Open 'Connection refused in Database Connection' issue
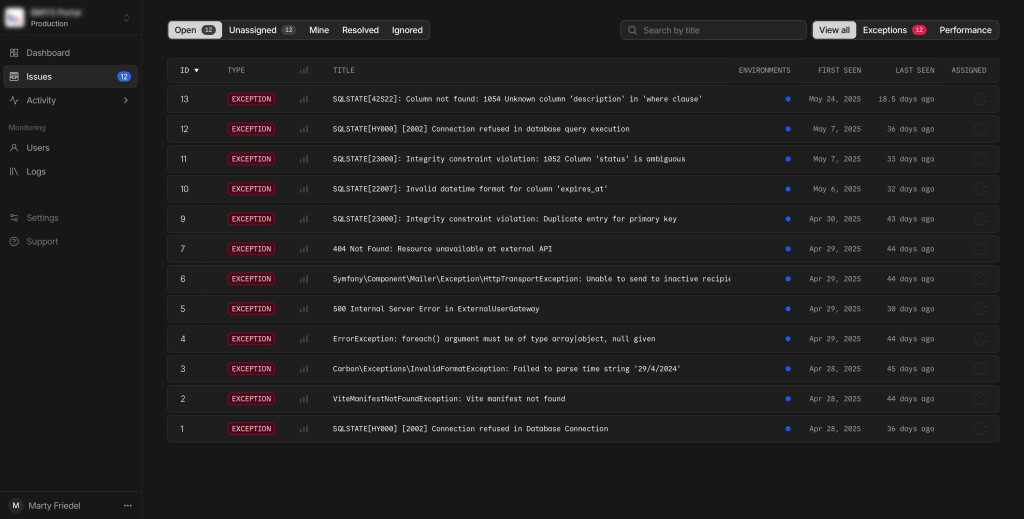This screenshot has width=1024, height=519. [x=470, y=430]
